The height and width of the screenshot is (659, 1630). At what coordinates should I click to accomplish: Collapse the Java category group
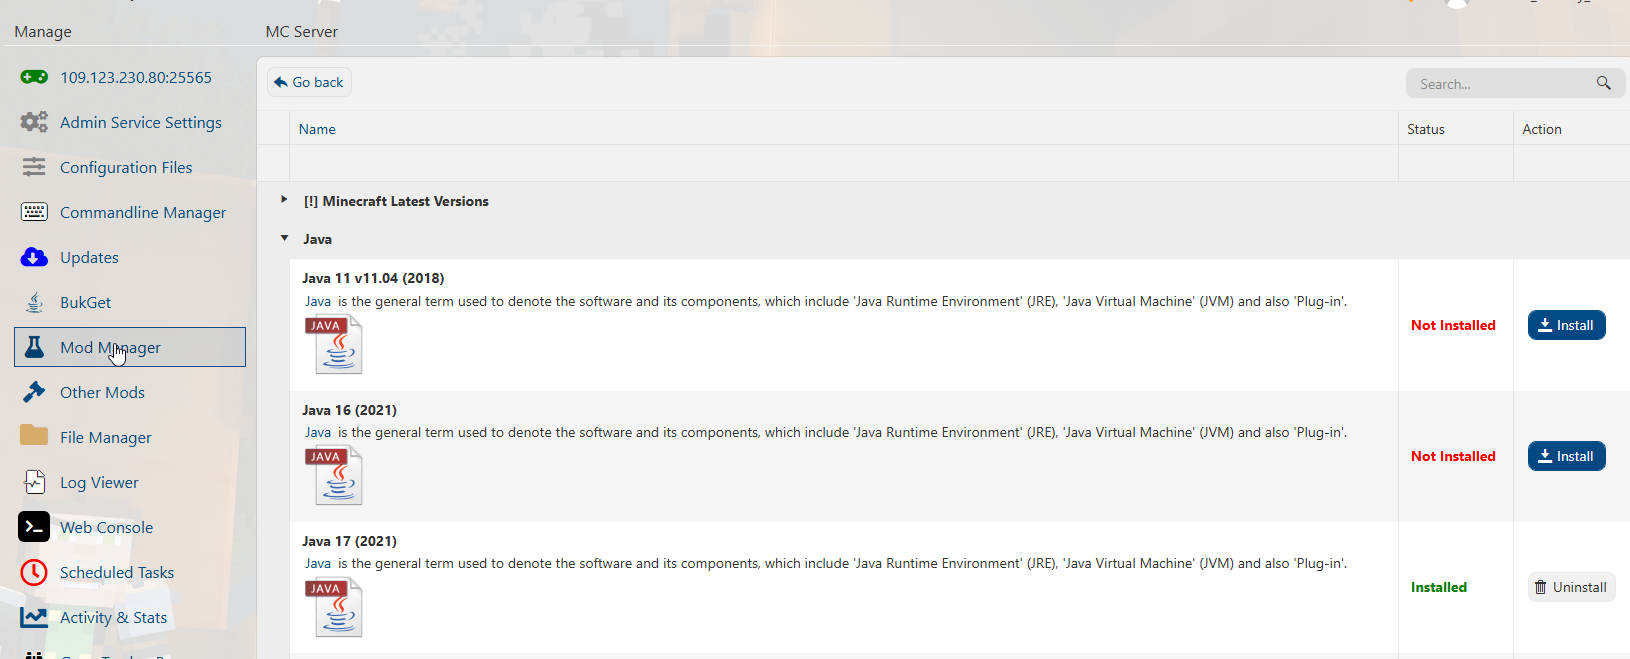coord(285,238)
